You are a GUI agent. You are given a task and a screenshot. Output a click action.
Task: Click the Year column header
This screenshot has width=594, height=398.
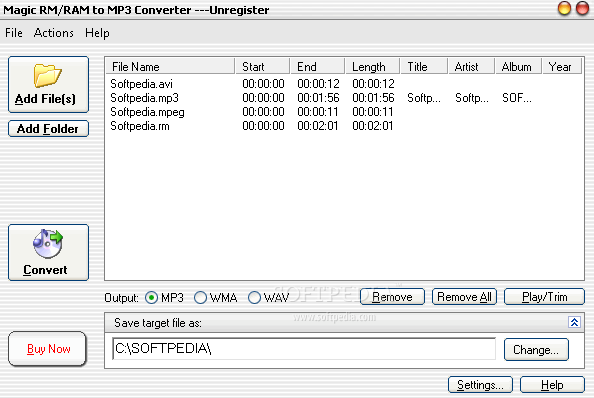(562, 66)
